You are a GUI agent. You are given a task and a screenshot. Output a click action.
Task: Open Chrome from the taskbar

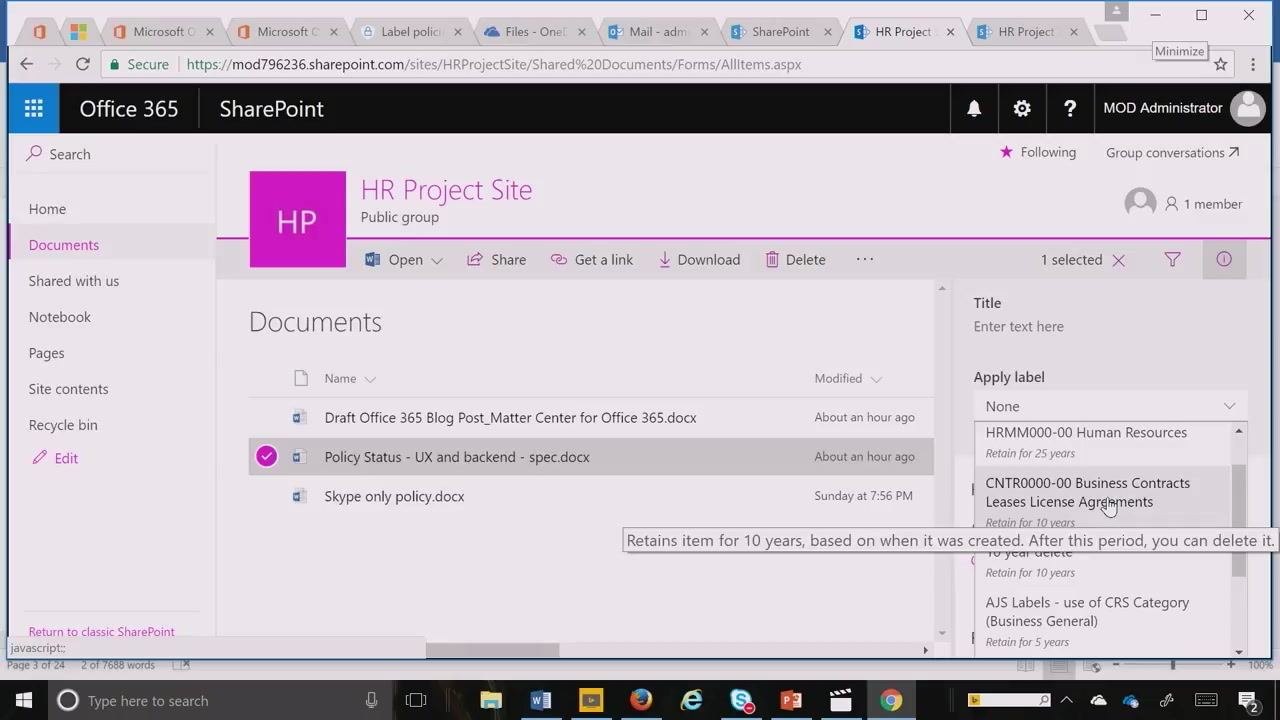[x=891, y=700]
